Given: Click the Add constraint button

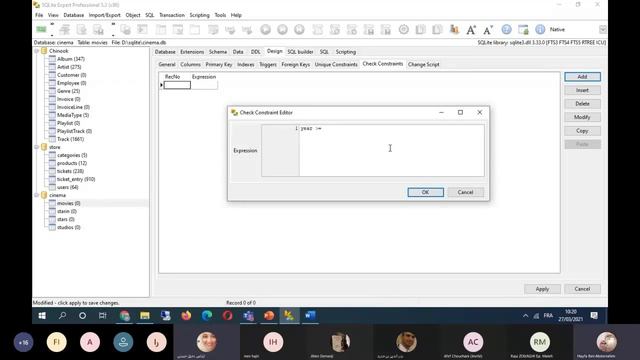Looking at the screenshot, I should [582, 77].
